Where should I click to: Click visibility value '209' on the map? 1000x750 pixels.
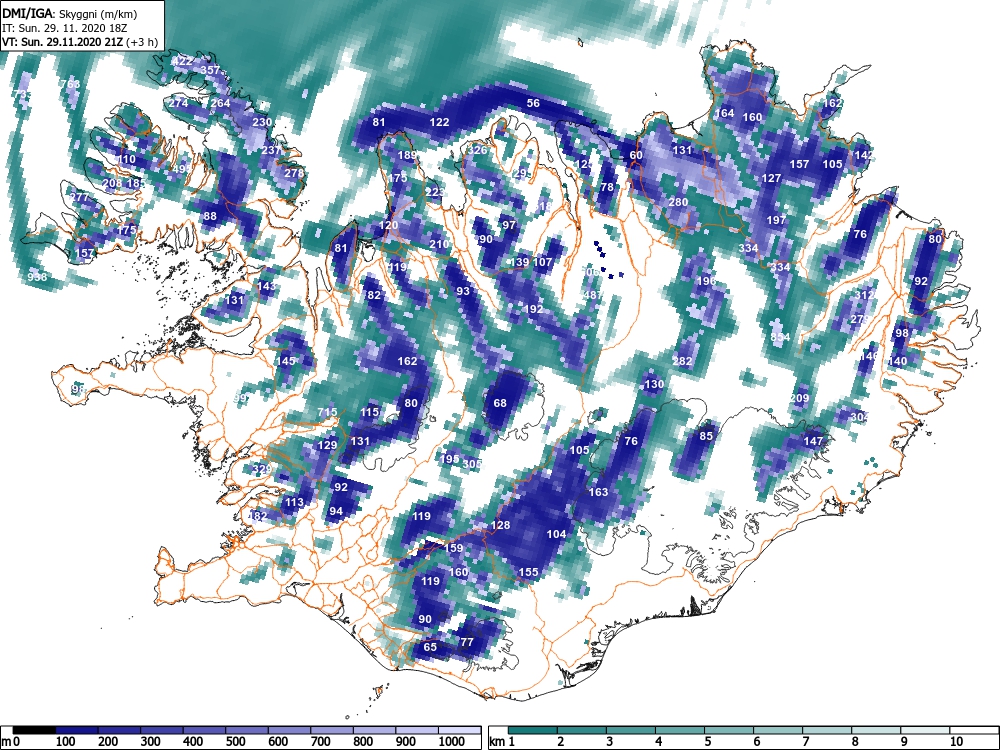[x=799, y=398]
